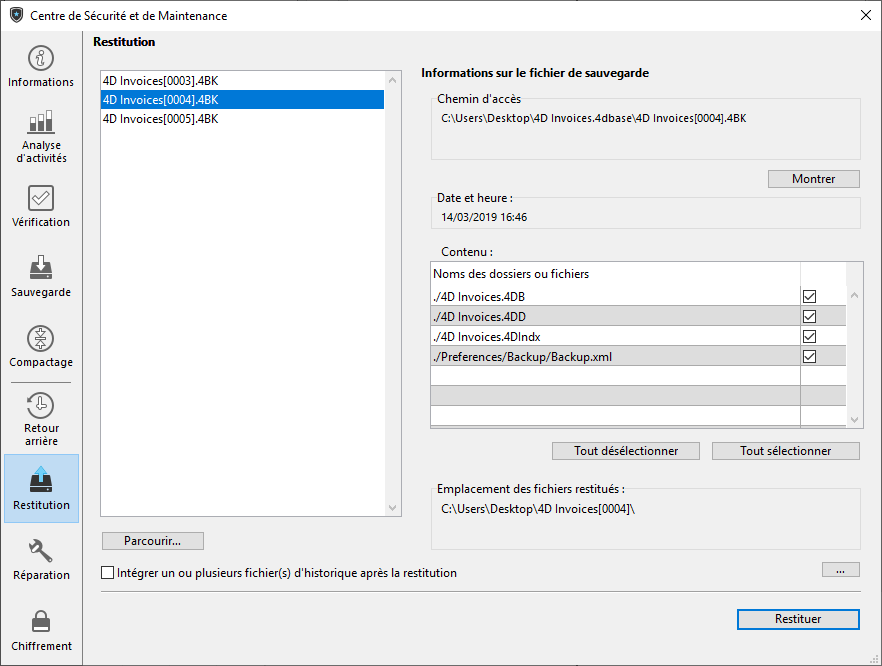
Task: Open the Retour arrière page
Action: click(41, 405)
